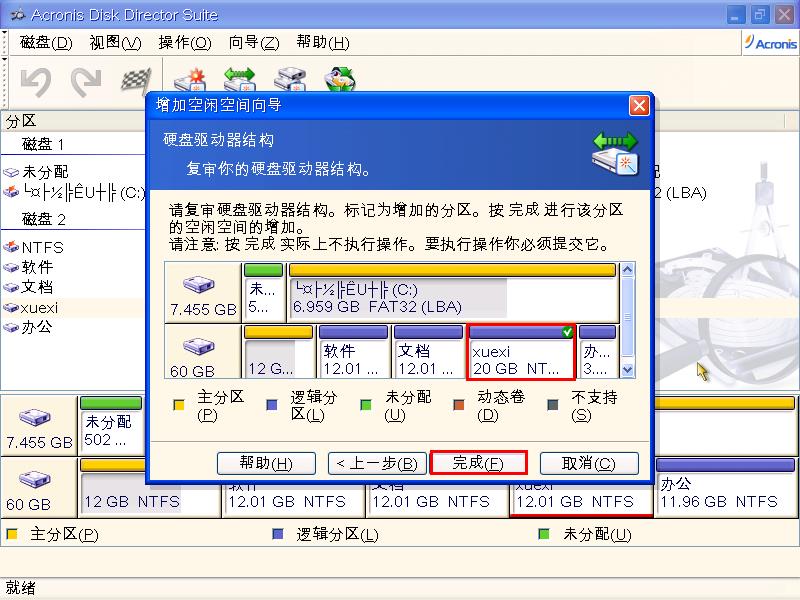Click the 7.455 GB disk icon in the wizard

point(198,284)
